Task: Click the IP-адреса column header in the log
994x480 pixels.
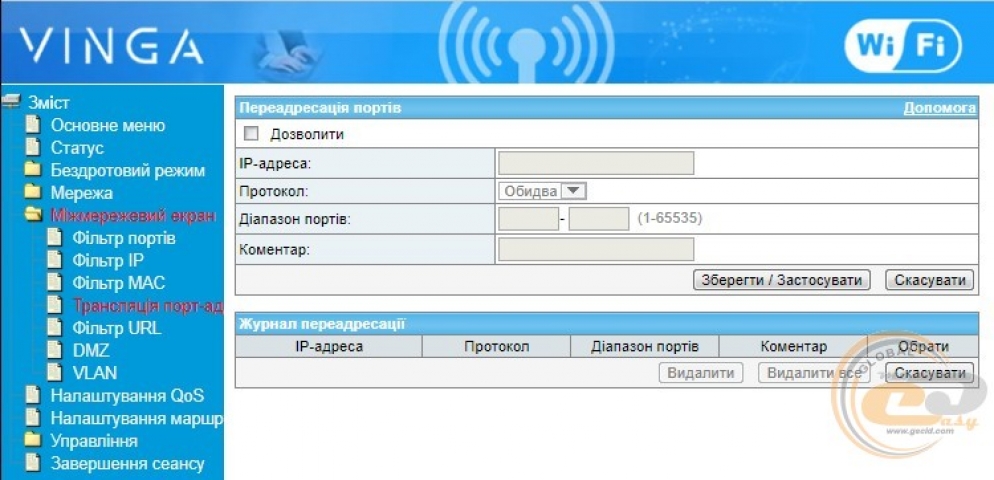Action: point(329,347)
